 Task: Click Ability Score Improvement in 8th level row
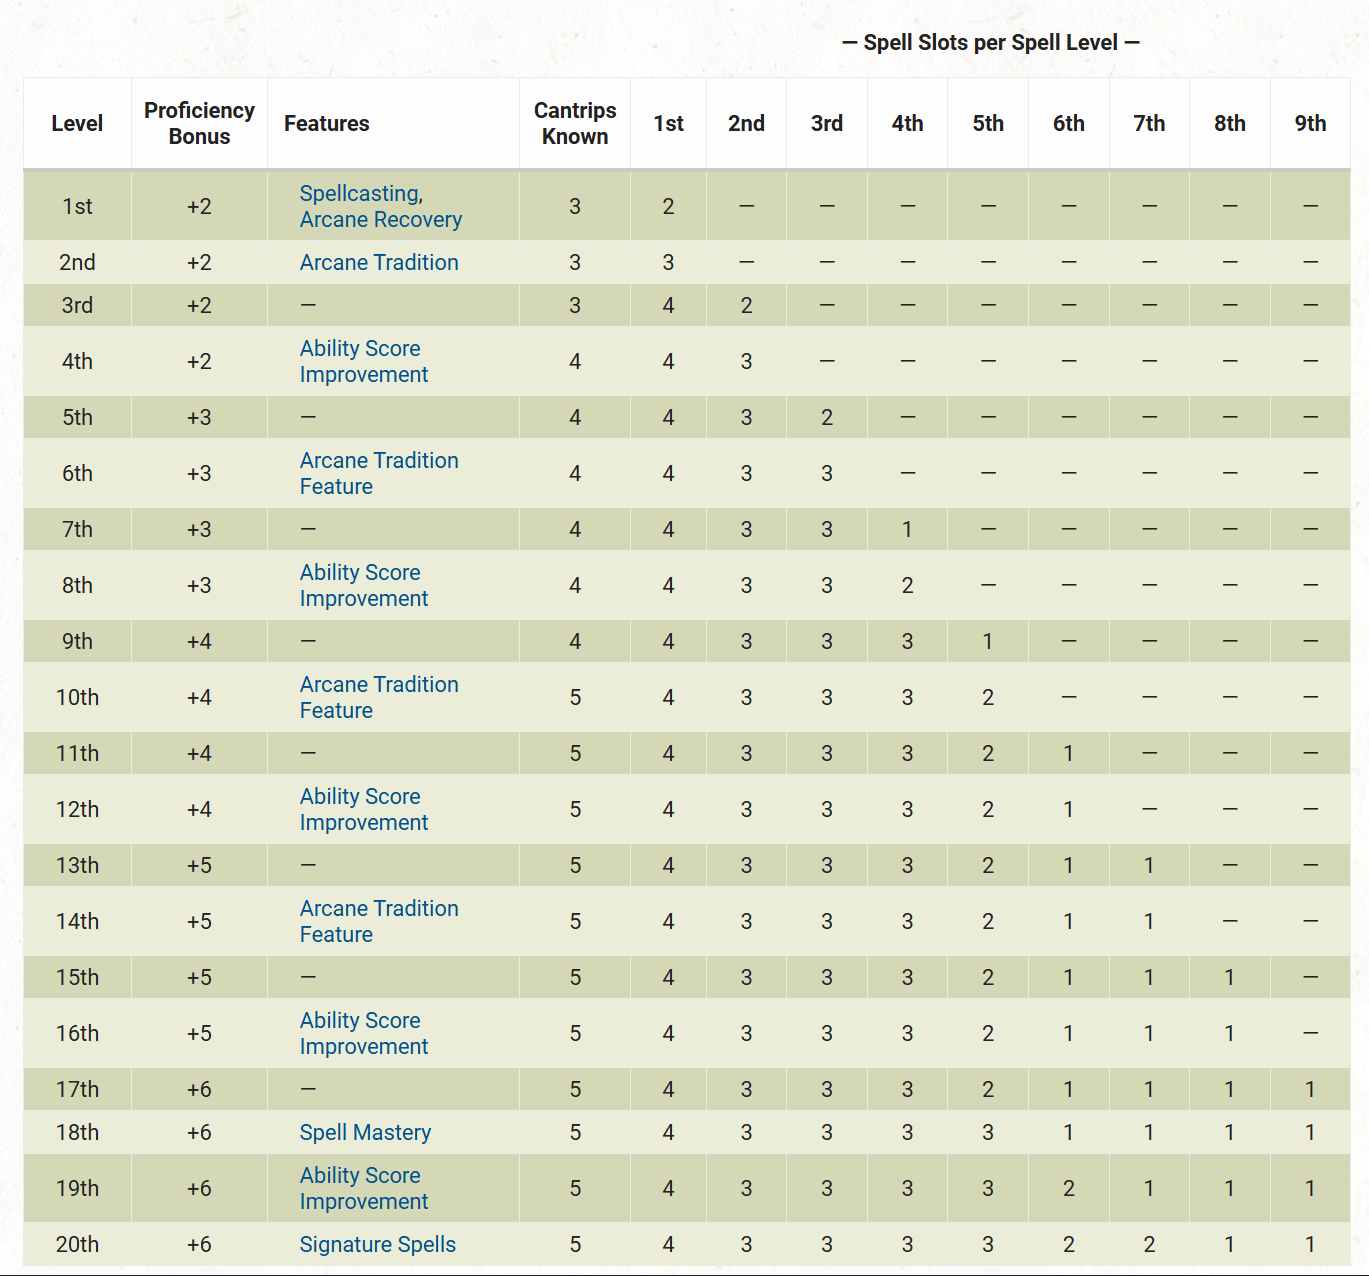(x=363, y=585)
